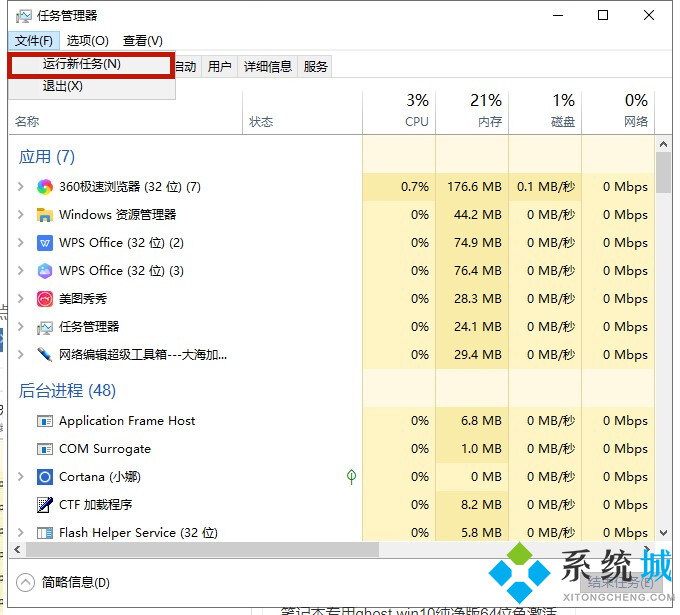Expand the Cortana (小娜) row

click(x=20, y=477)
